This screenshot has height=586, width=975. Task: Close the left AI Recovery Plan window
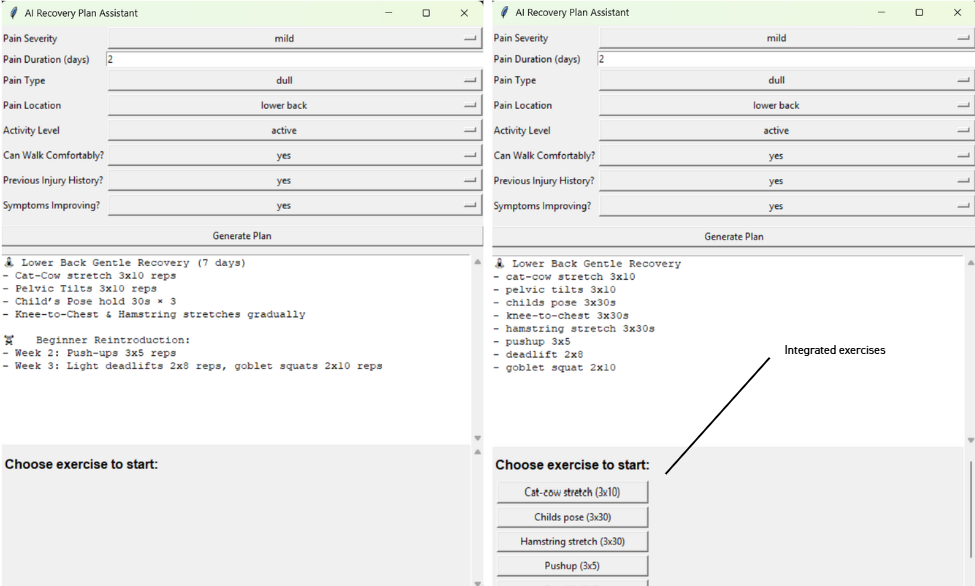click(464, 12)
